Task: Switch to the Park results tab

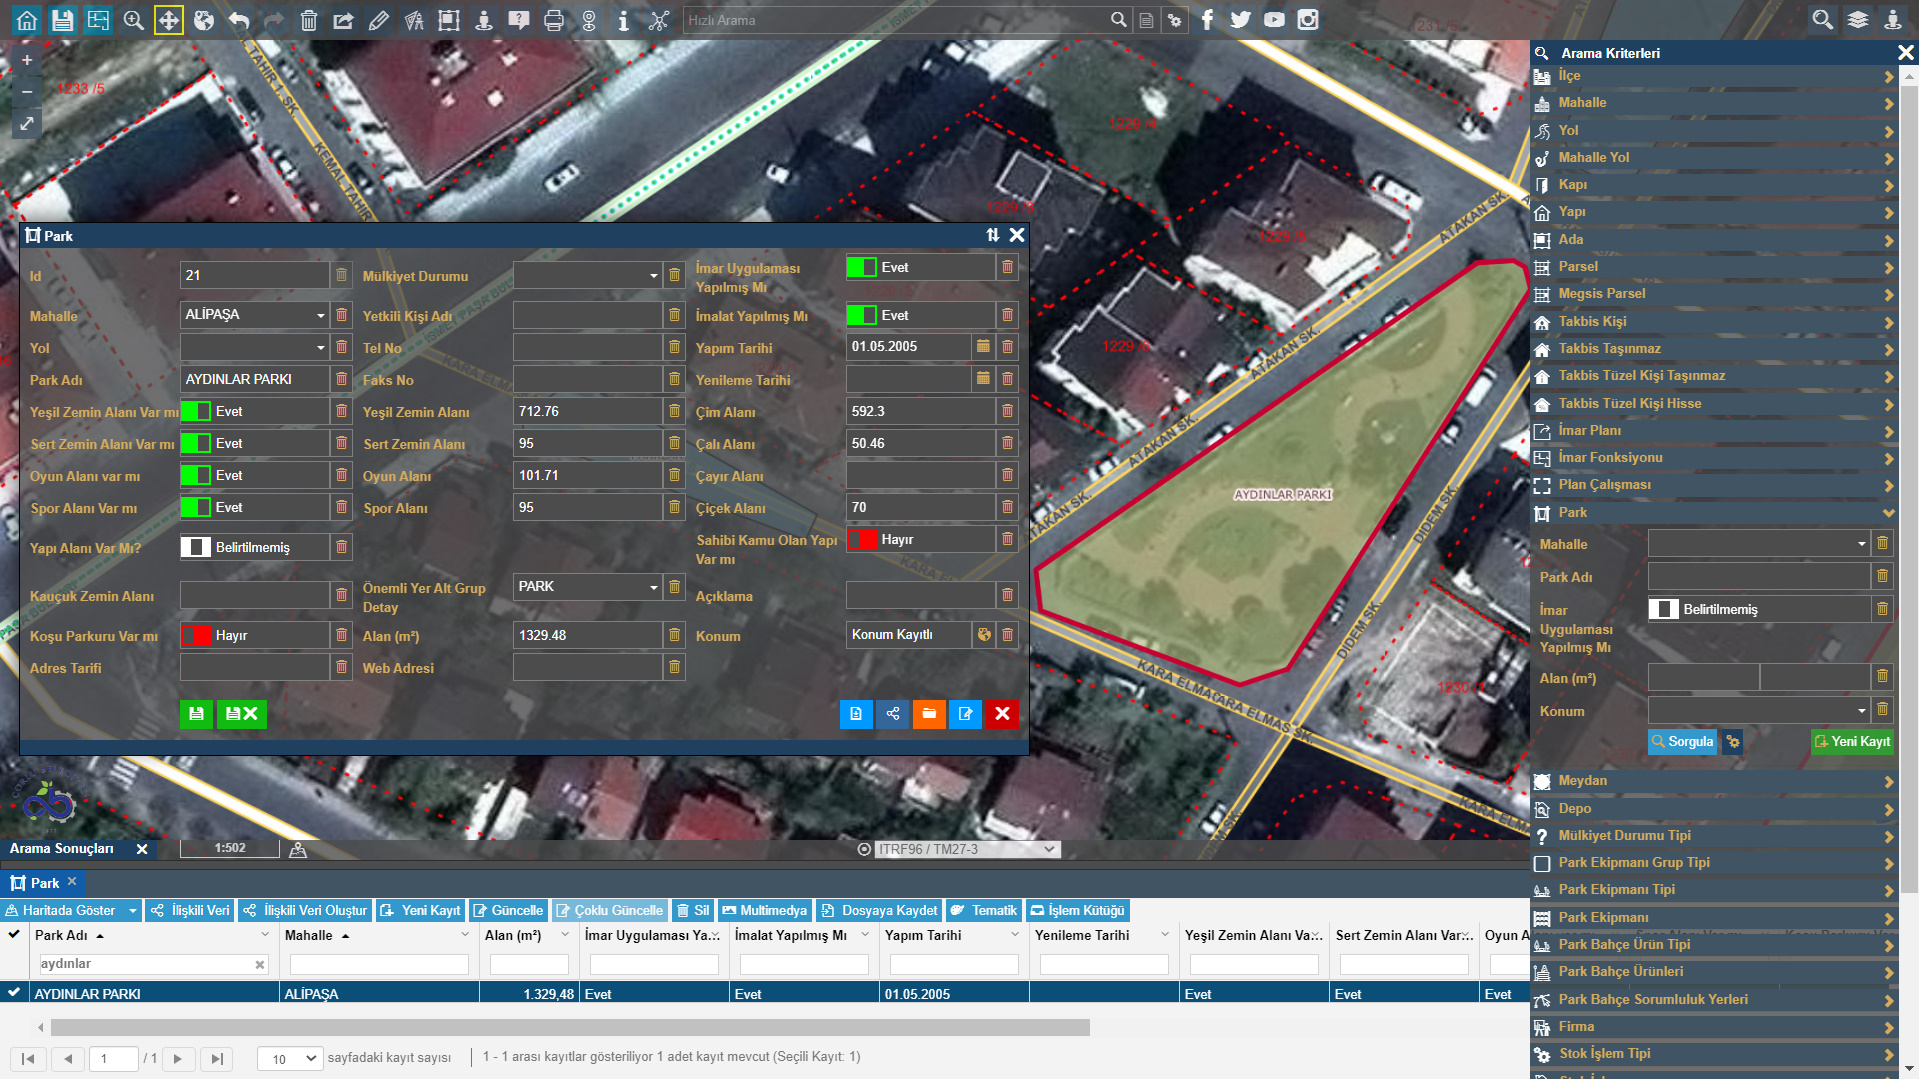Action: coord(44,883)
